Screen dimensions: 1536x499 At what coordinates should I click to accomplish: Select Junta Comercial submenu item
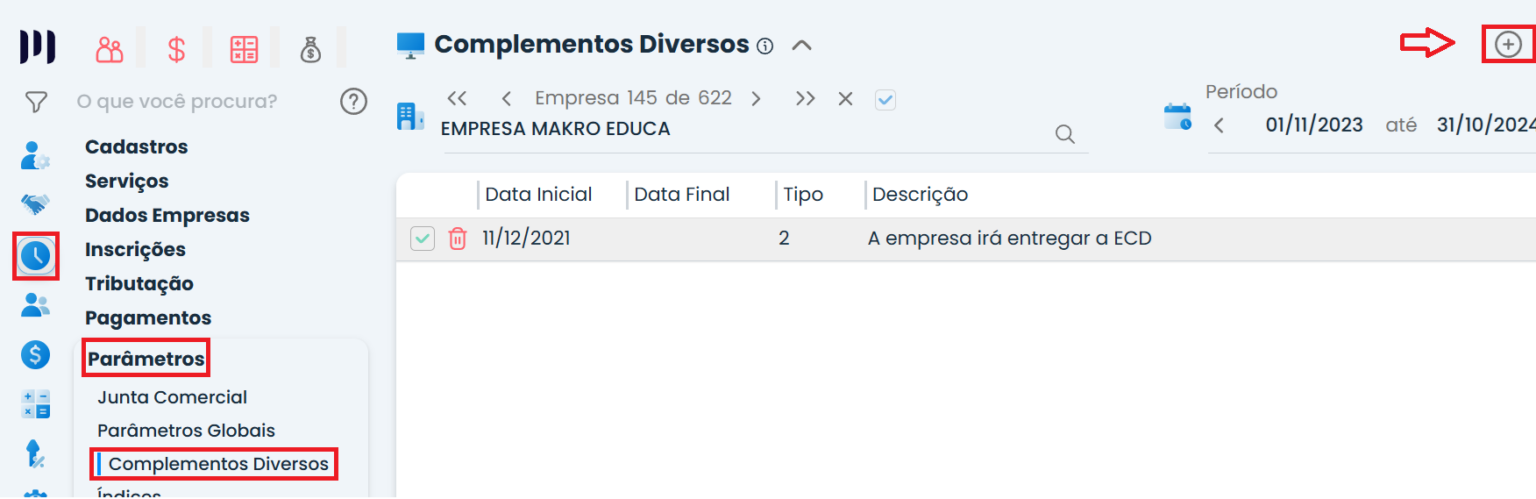coord(172,397)
